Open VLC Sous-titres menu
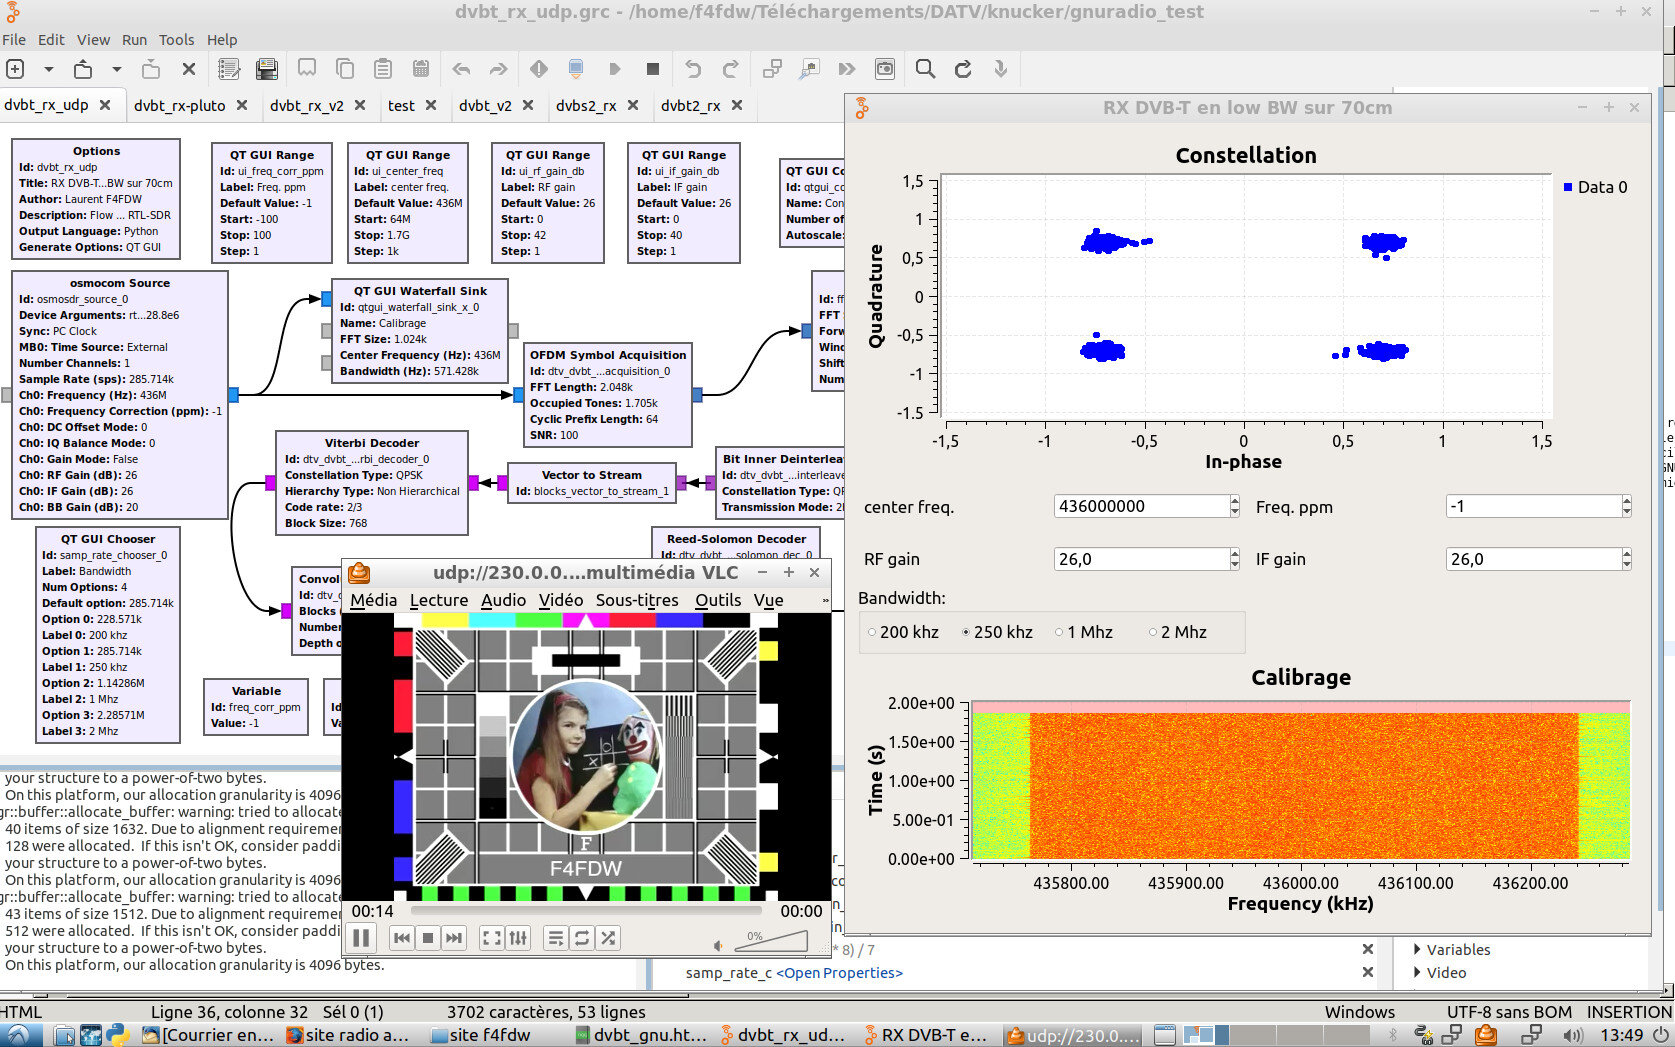The width and height of the screenshot is (1675, 1047). click(637, 600)
